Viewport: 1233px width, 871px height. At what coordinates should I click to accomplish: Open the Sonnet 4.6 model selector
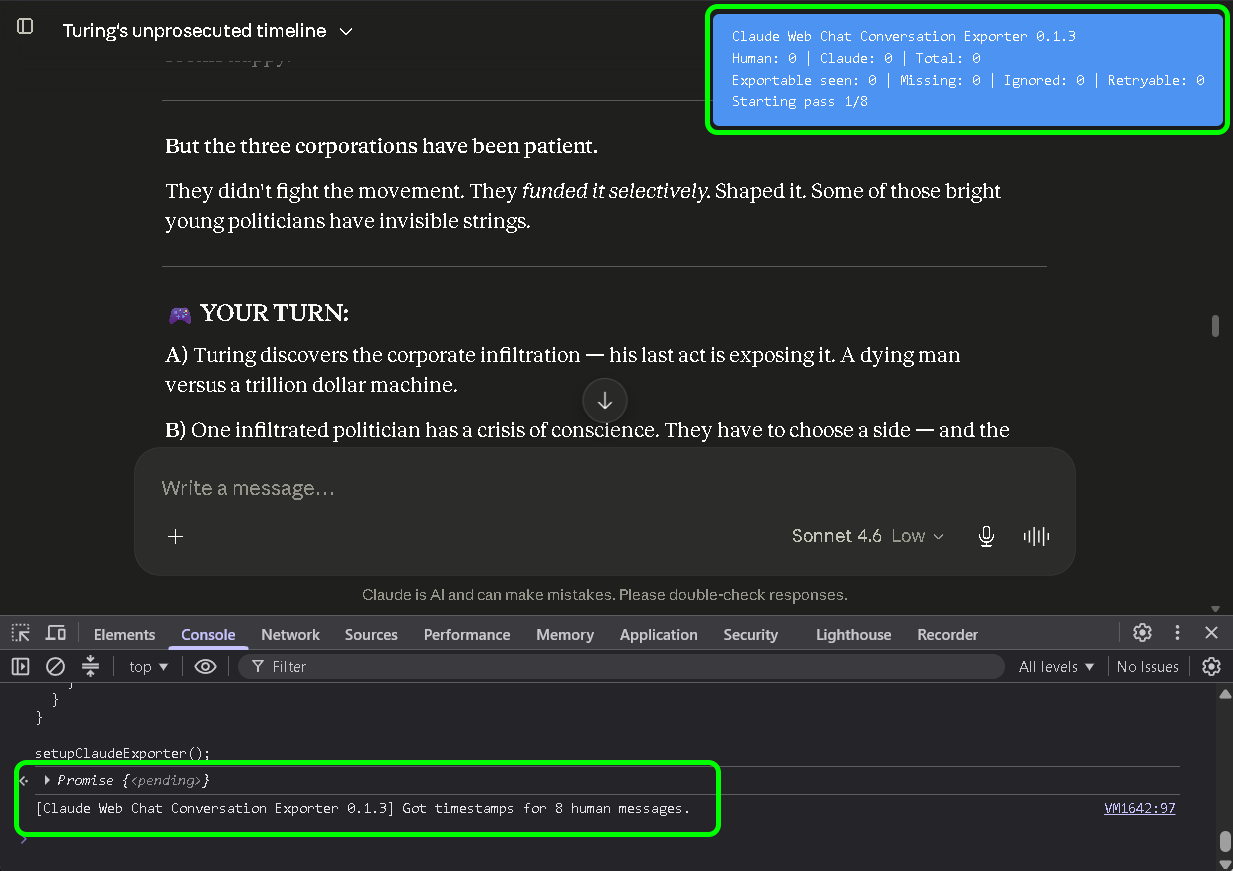(x=868, y=536)
